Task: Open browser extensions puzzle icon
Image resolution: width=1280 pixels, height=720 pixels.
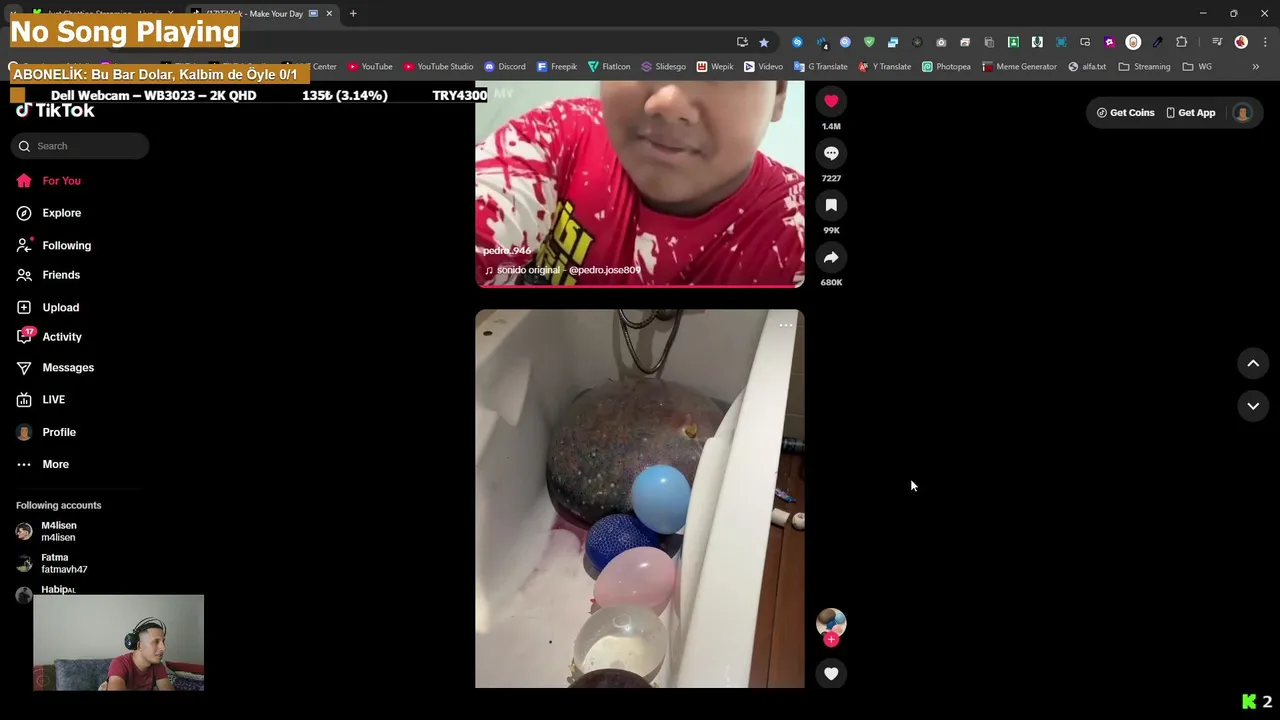Action: [1182, 42]
